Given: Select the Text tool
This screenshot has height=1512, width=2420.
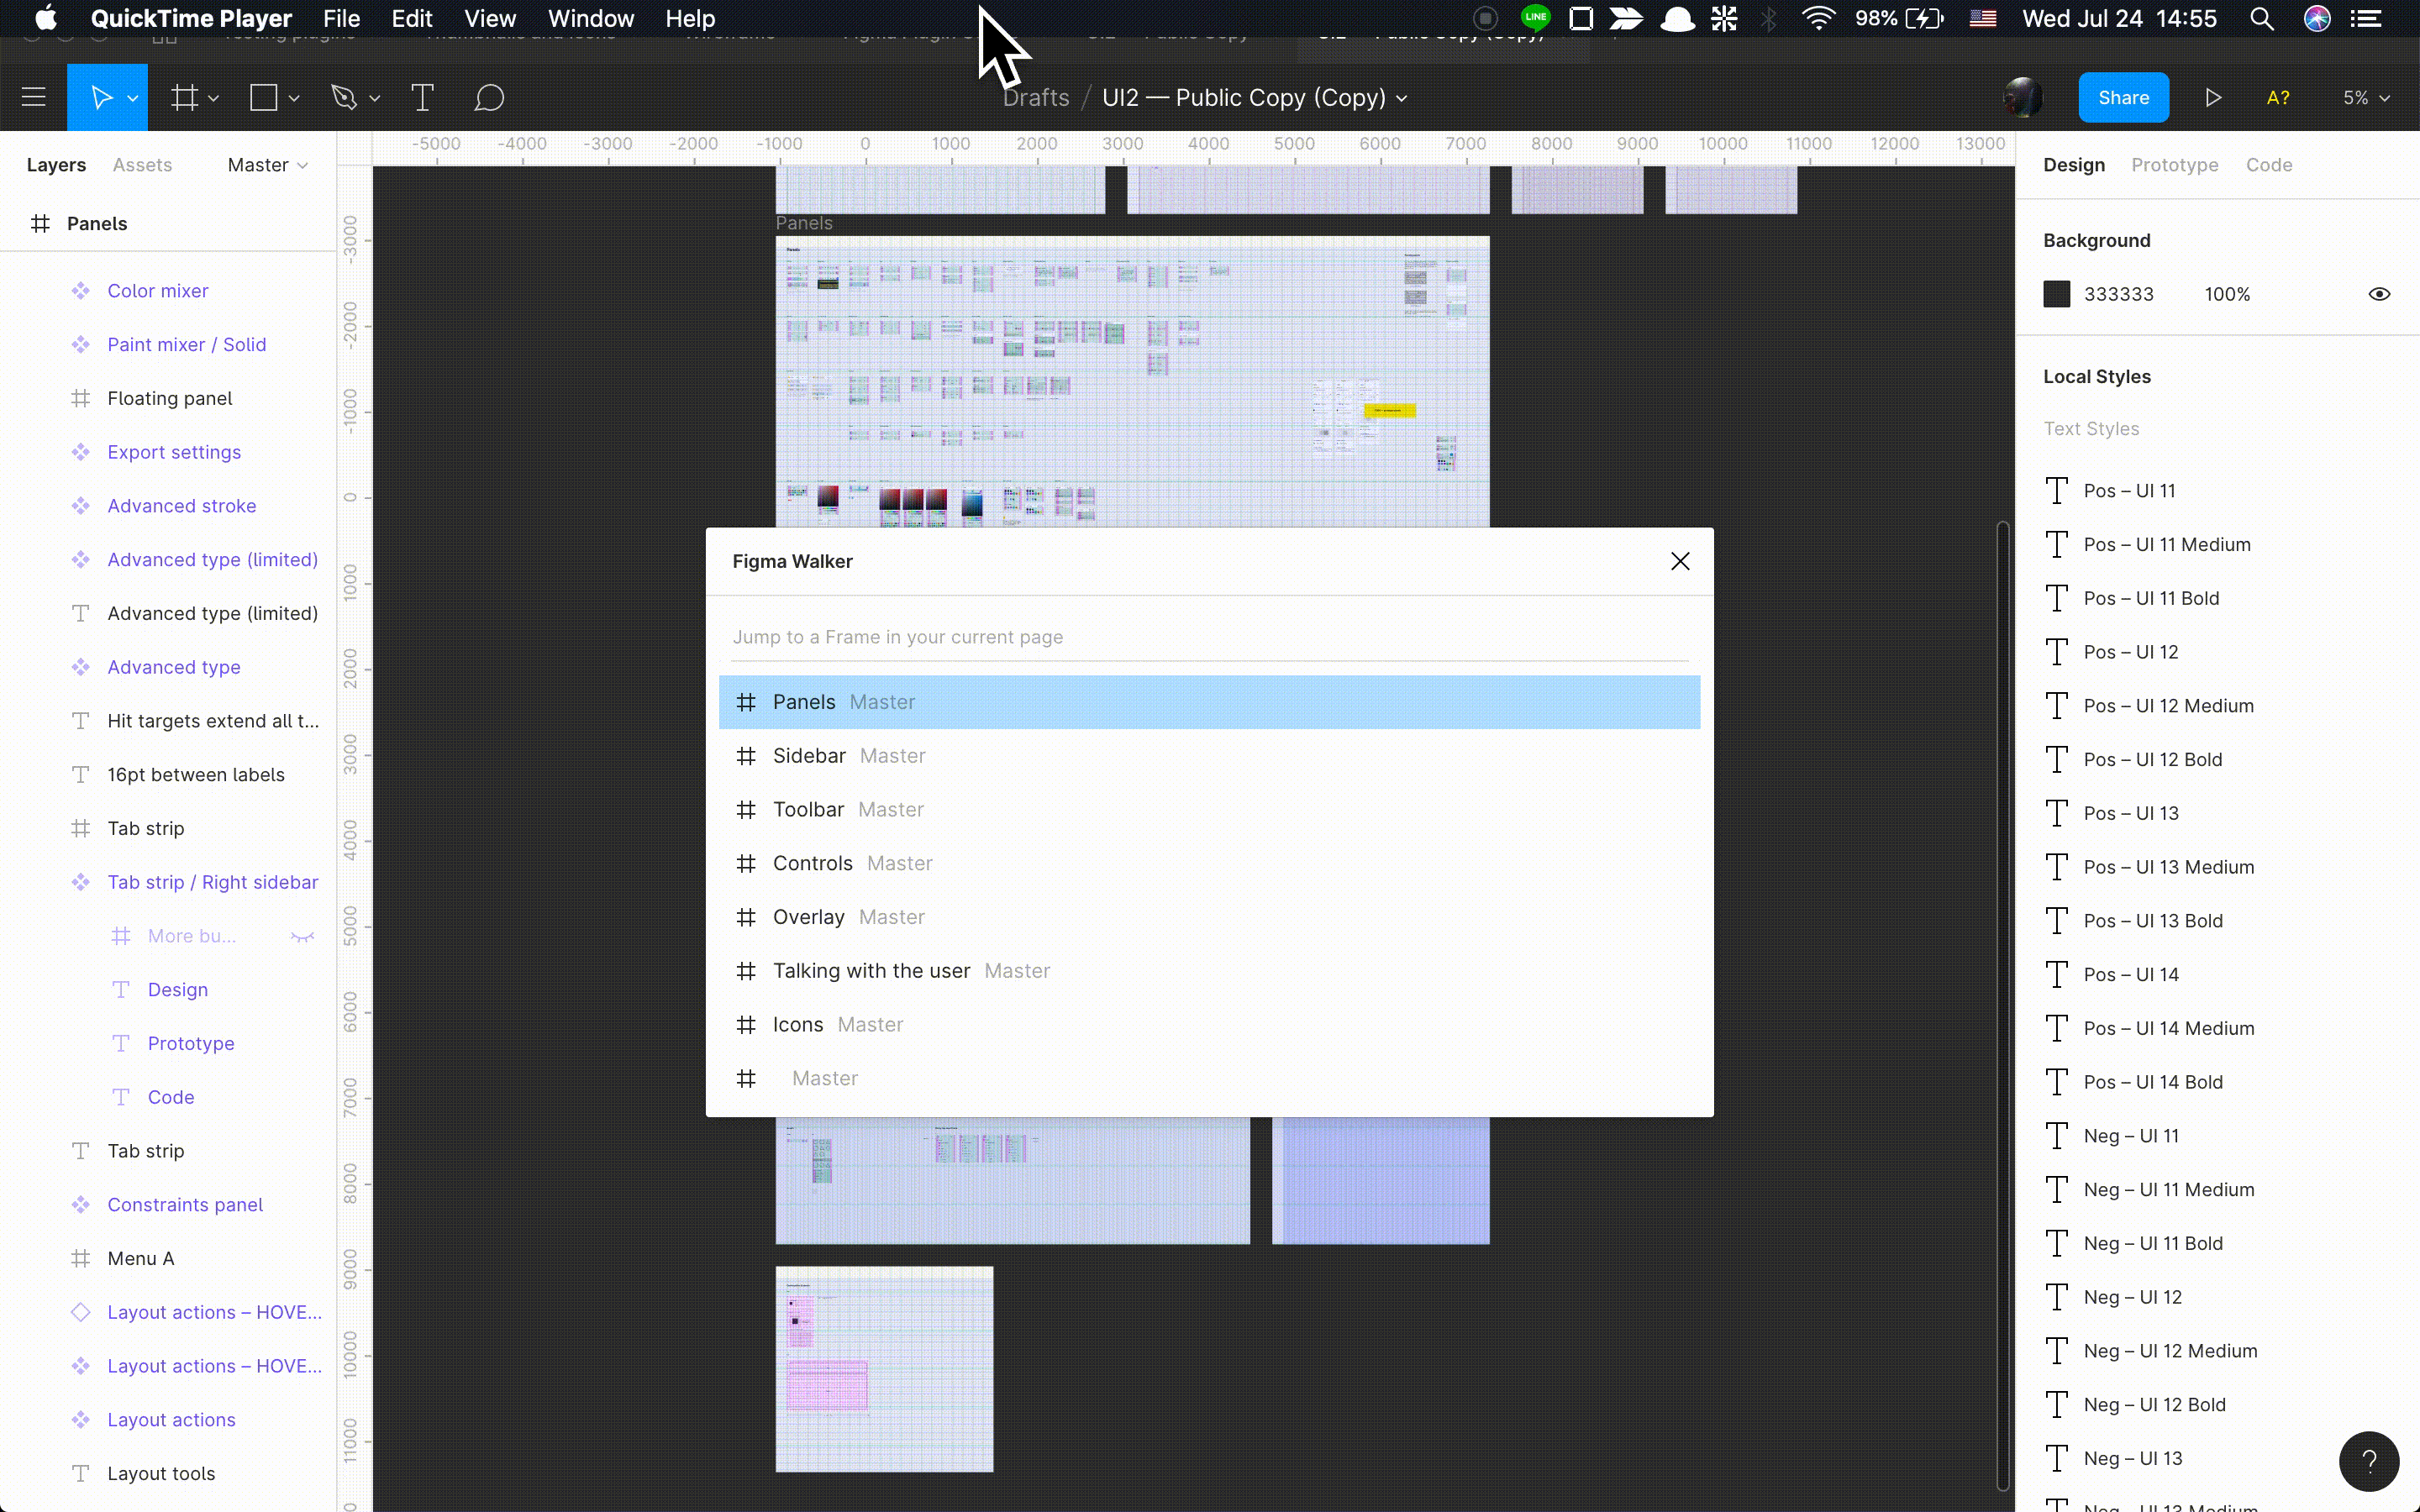Looking at the screenshot, I should tap(422, 98).
